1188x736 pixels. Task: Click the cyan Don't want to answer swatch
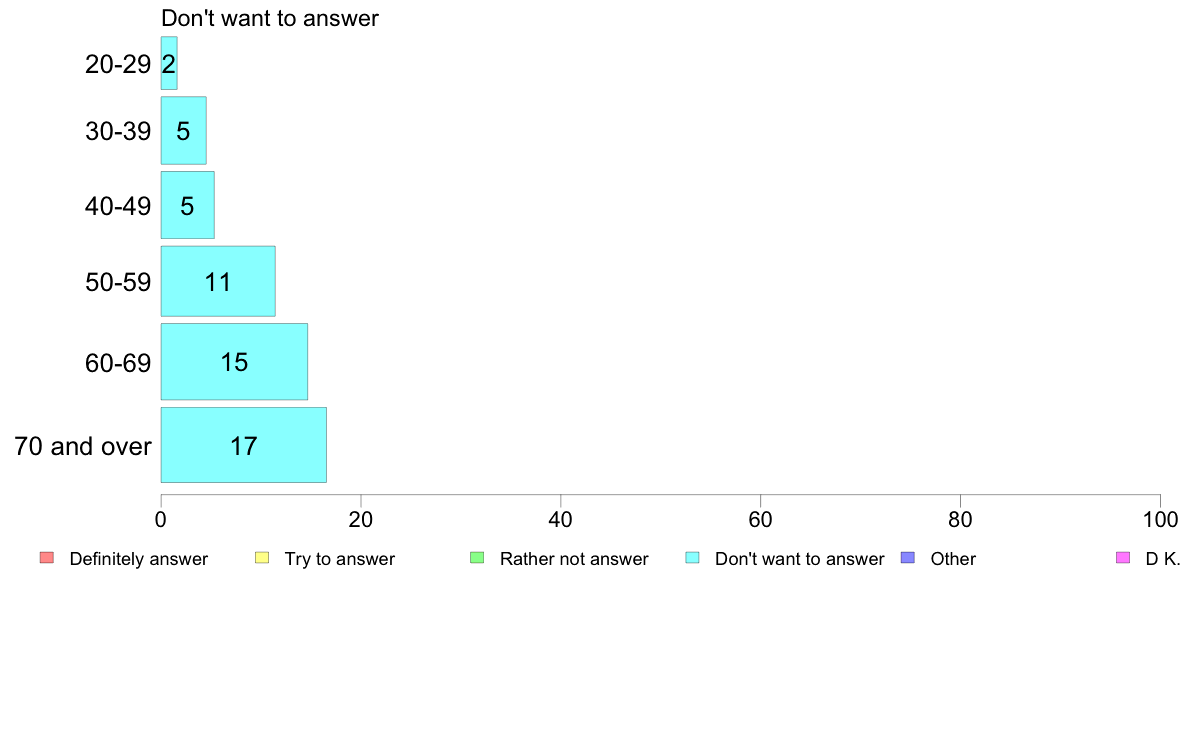[x=692, y=558]
